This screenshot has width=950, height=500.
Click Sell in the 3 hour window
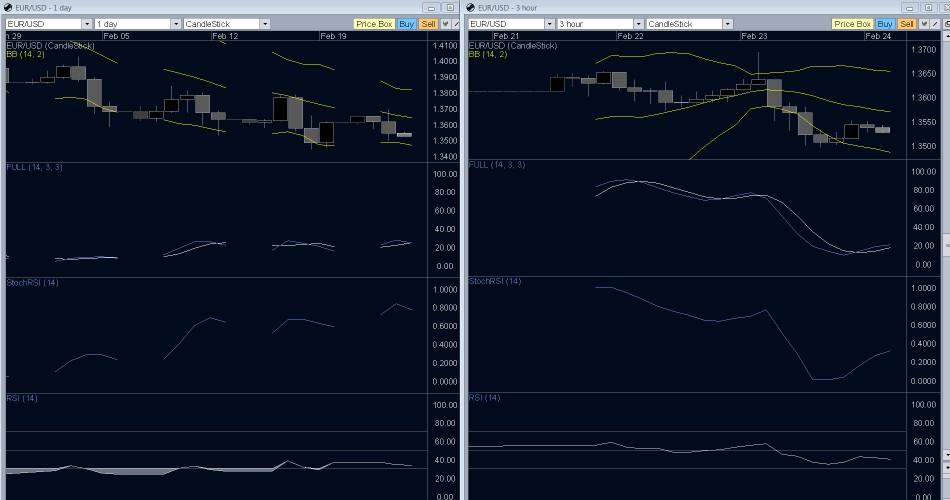pos(906,24)
